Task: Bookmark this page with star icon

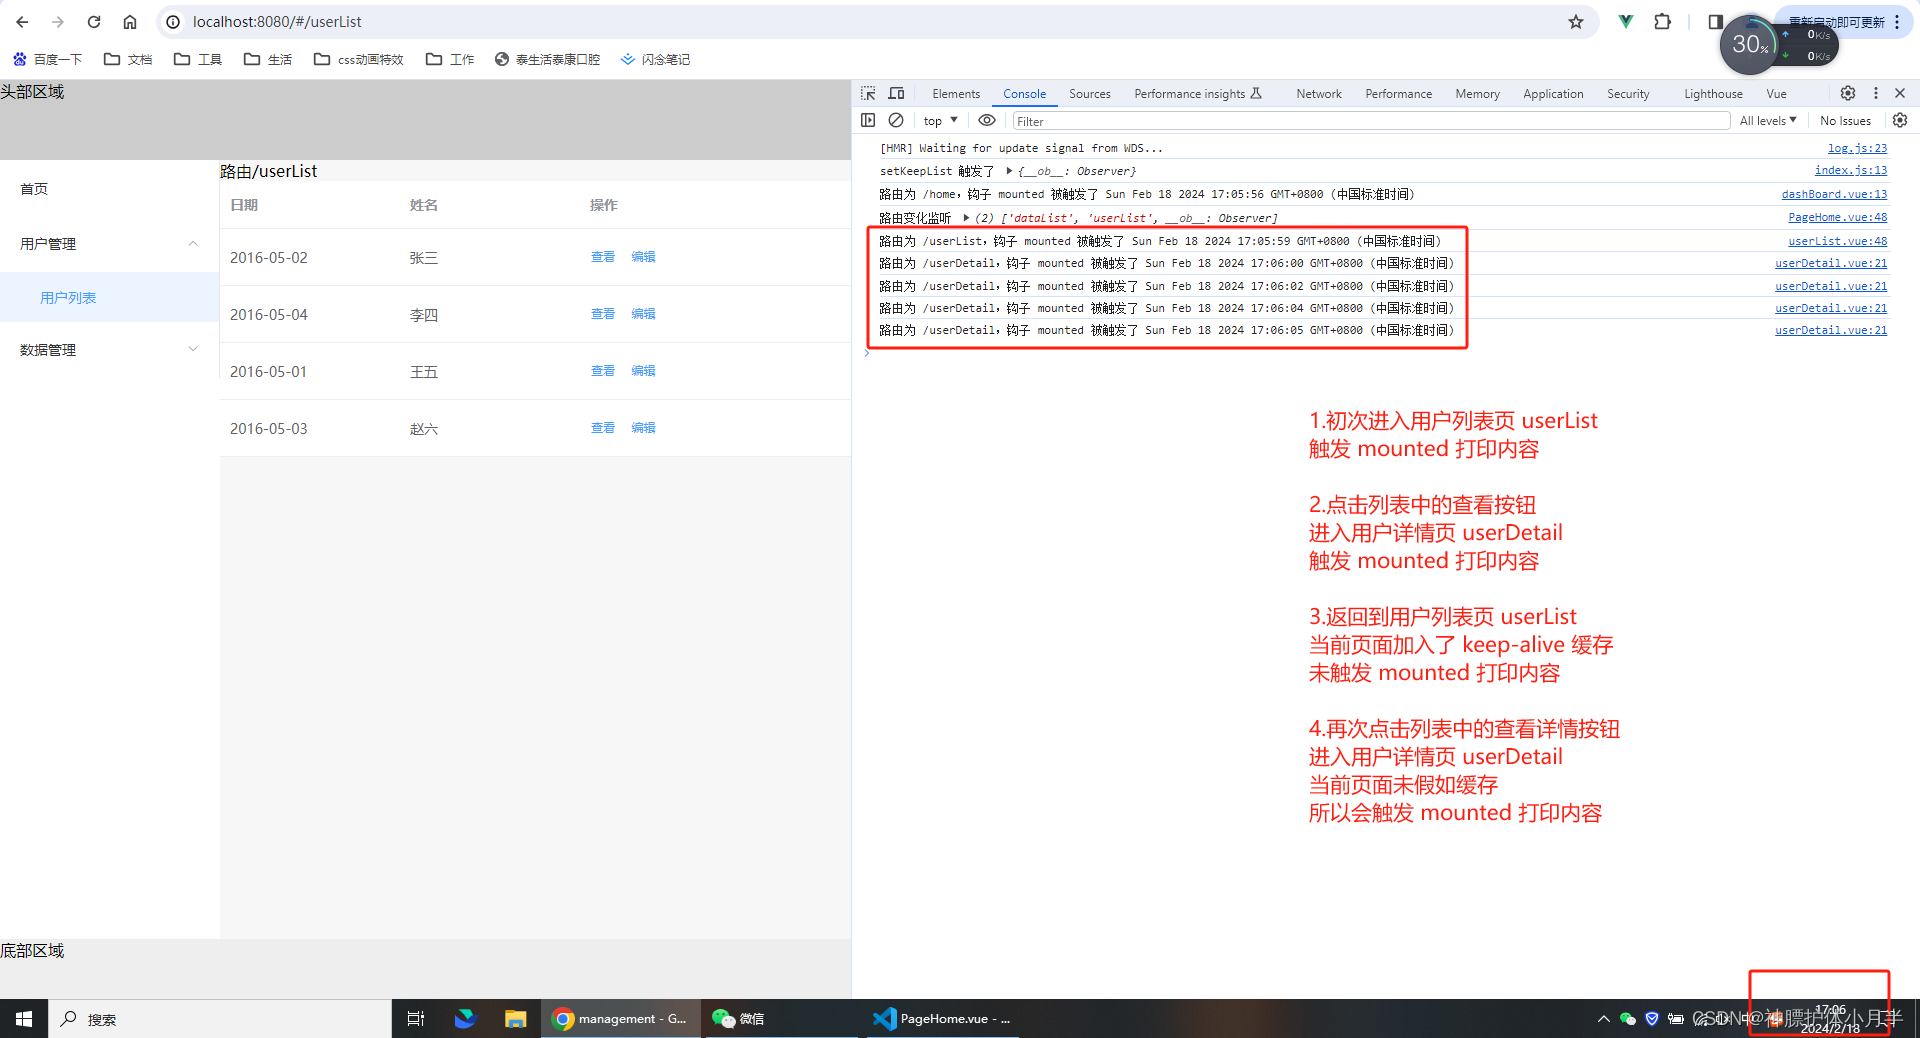Action: tap(1576, 22)
